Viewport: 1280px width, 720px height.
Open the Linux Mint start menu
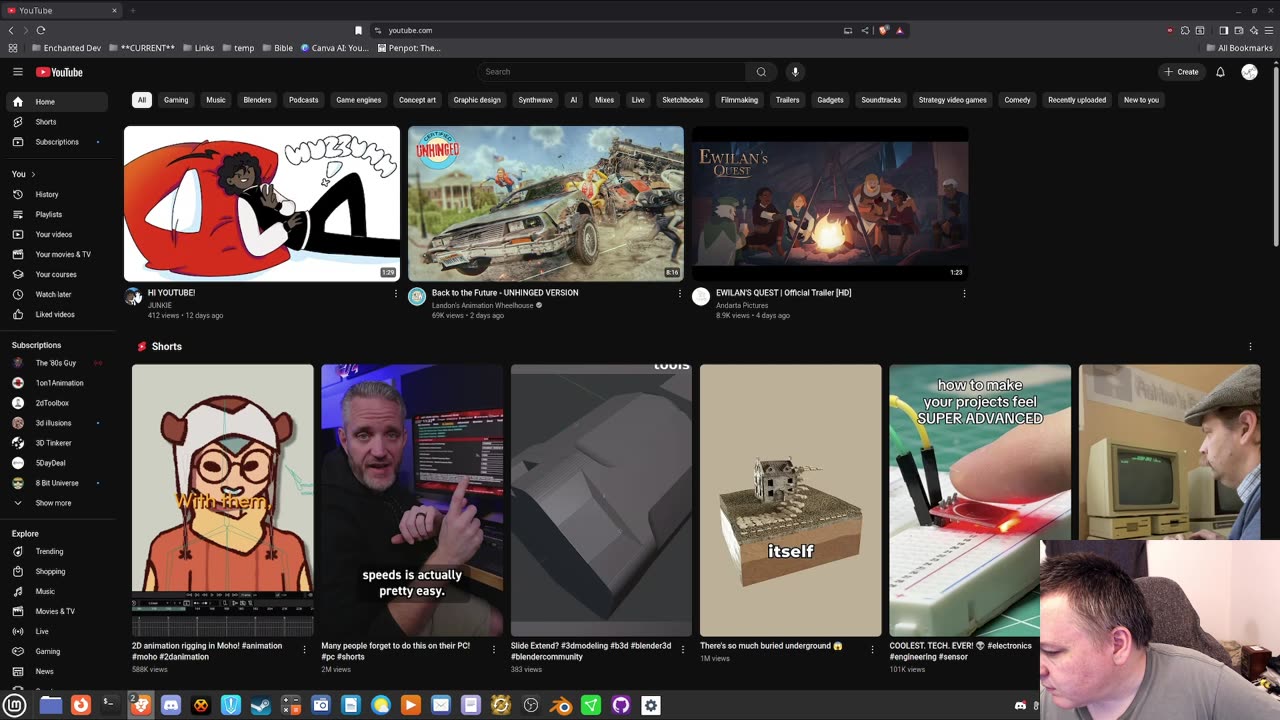coord(15,705)
